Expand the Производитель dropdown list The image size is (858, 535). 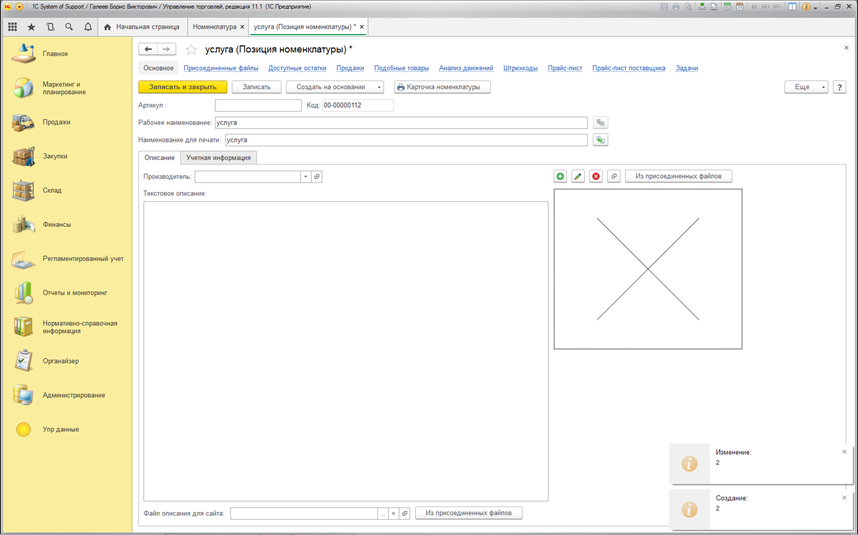coord(305,176)
